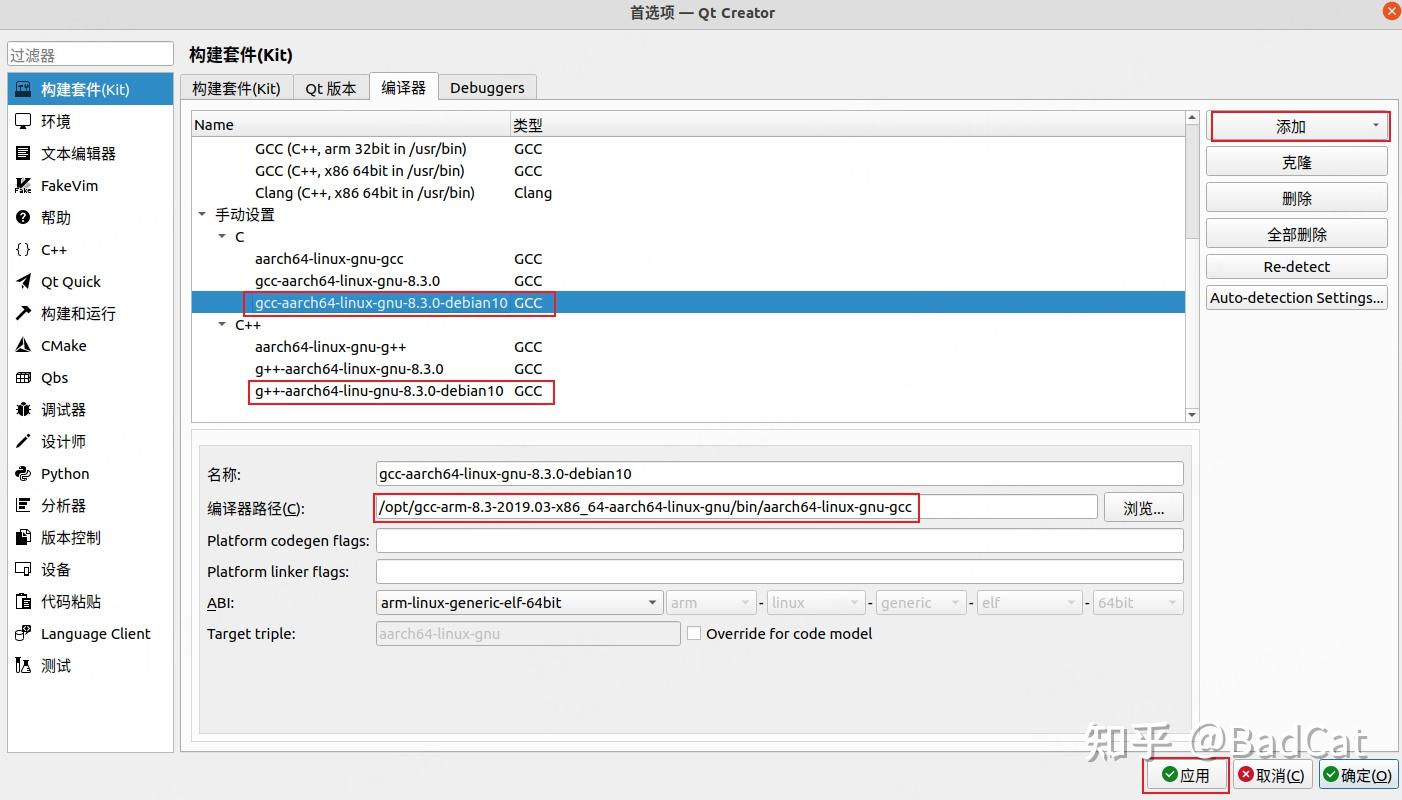Focus the 过滤器 filter field
This screenshot has height=800, width=1402.
click(x=90, y=55)
